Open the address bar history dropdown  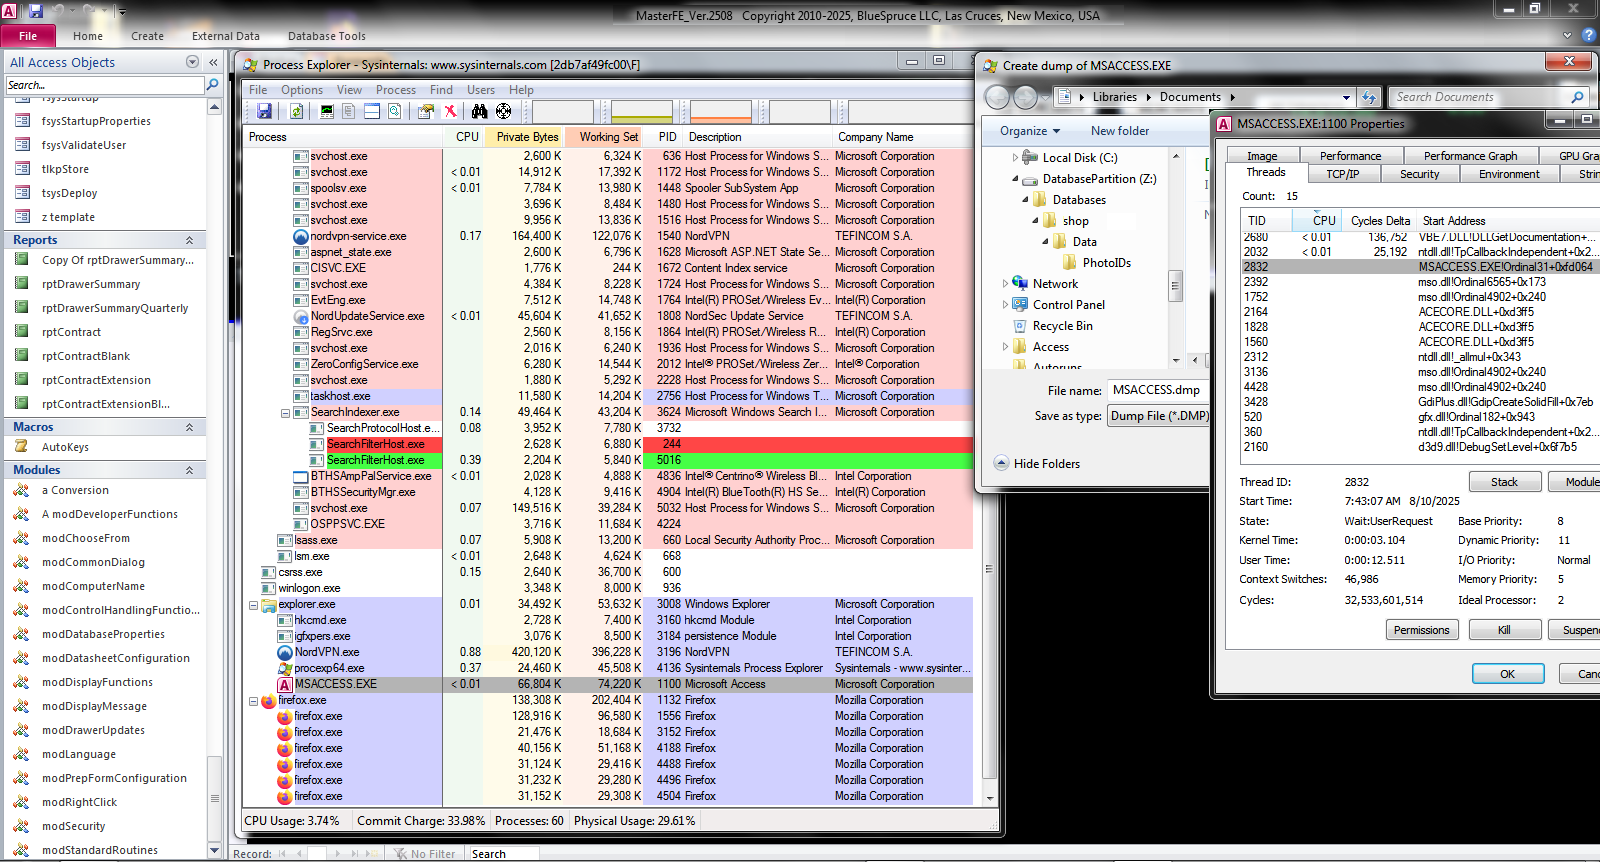pyautogui.click(x=1346, y=97)
